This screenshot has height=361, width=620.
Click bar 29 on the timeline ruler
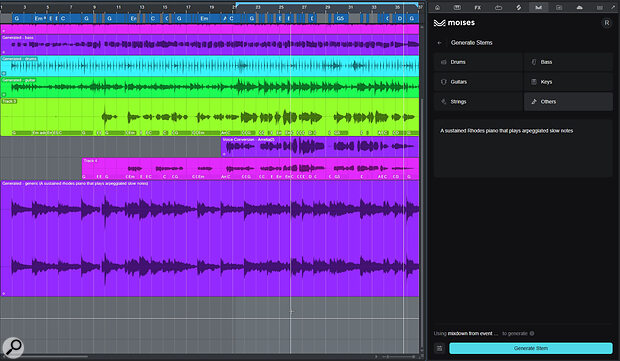tap(327, 7)
